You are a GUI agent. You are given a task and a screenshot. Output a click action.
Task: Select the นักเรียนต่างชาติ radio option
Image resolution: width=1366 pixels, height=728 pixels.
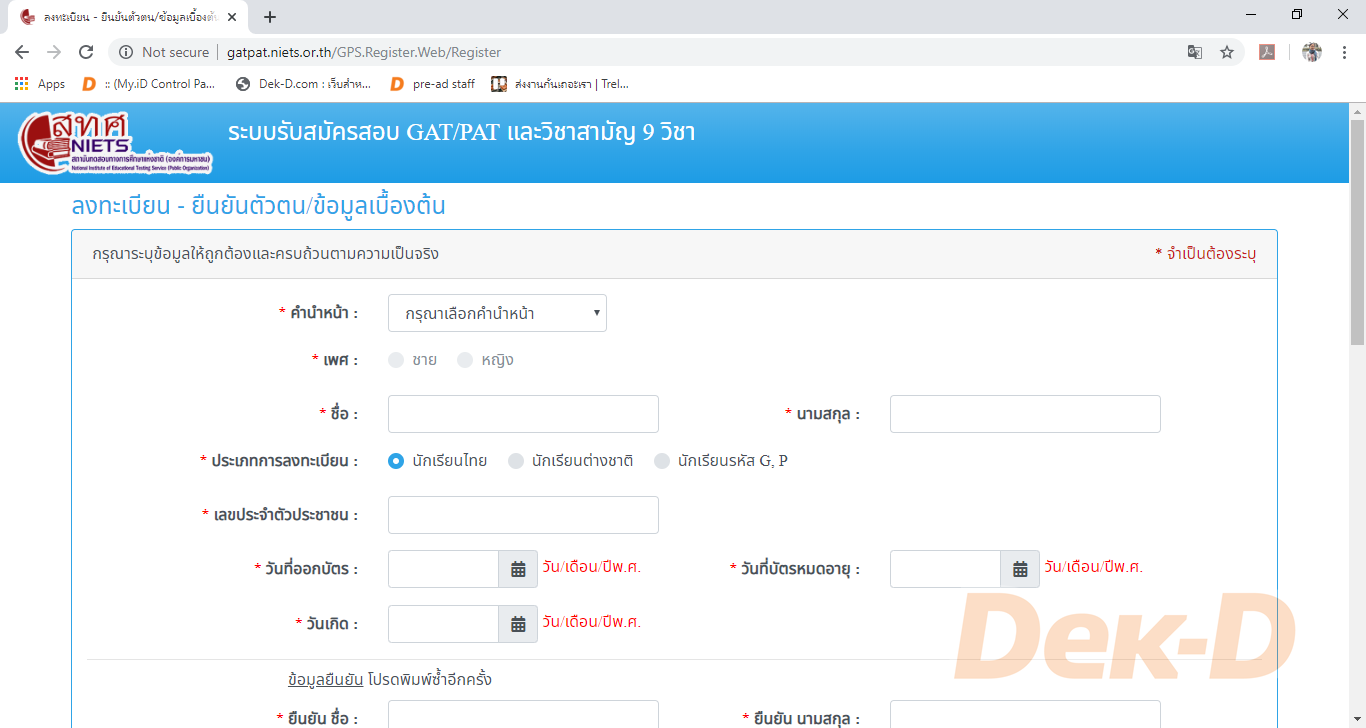[516, 461]
